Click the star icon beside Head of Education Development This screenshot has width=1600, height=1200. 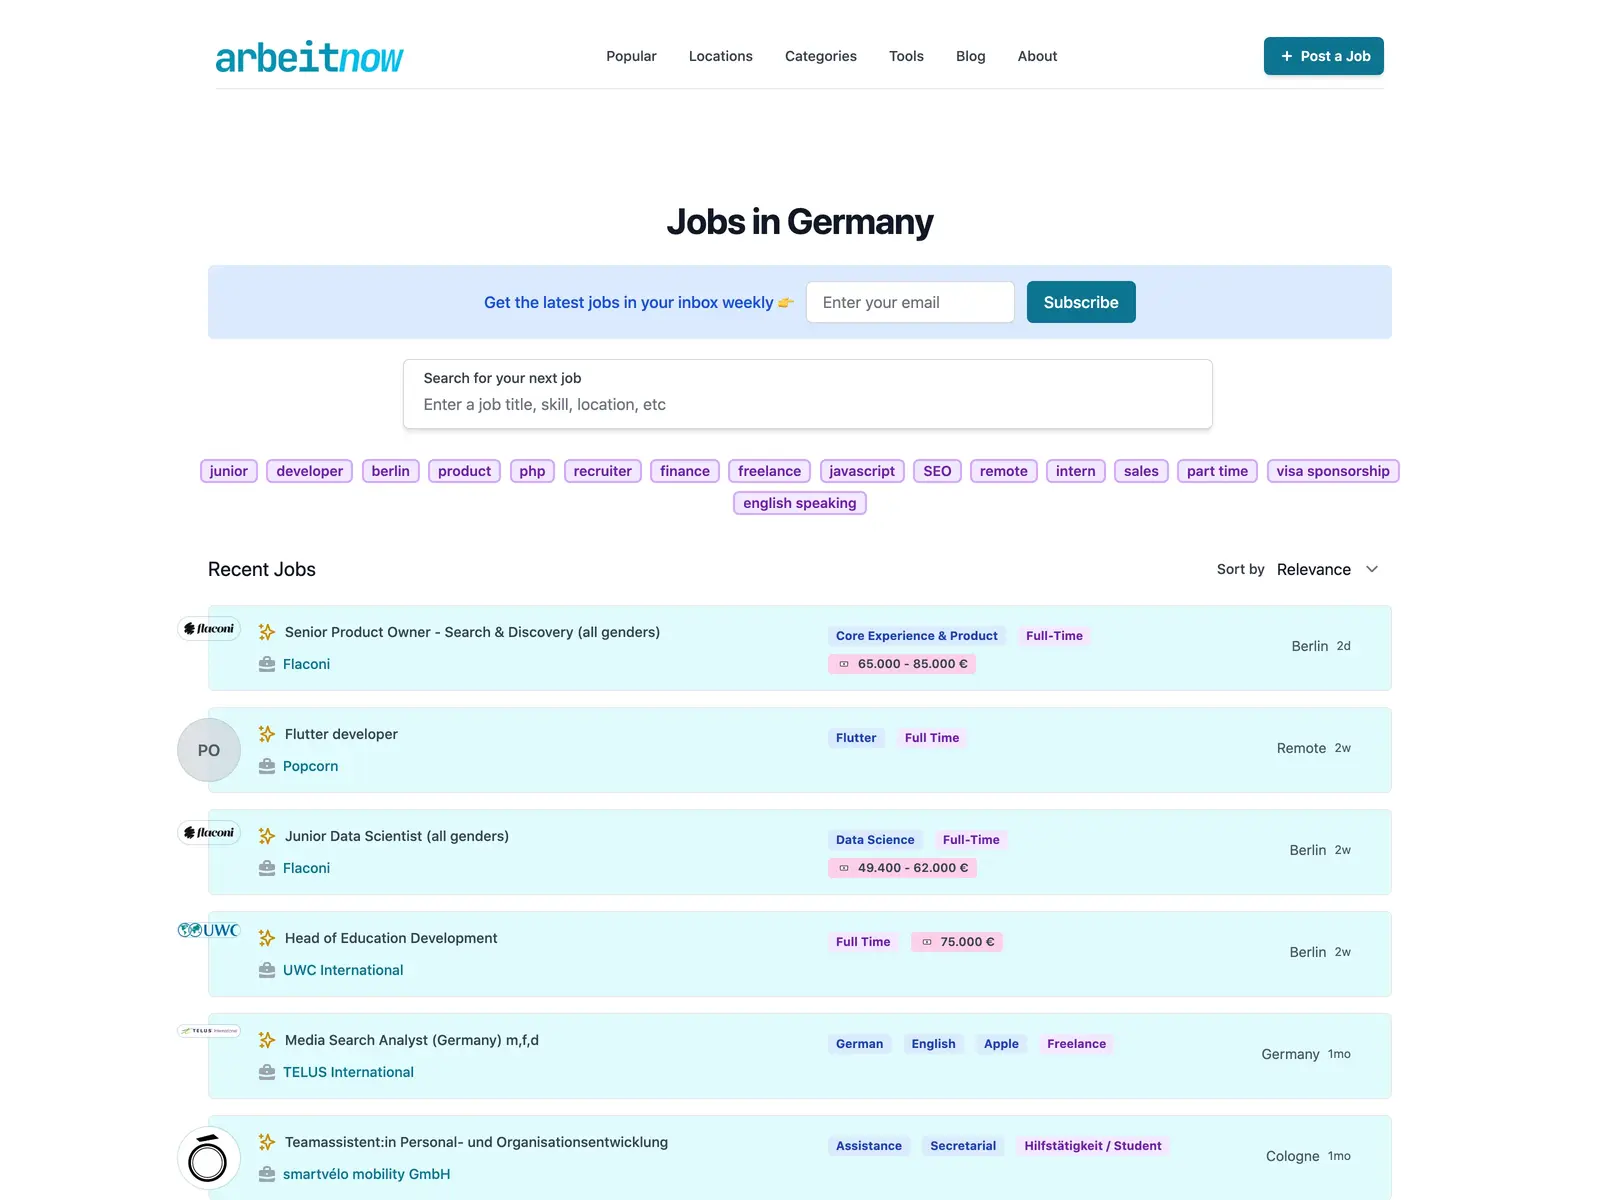267,938
